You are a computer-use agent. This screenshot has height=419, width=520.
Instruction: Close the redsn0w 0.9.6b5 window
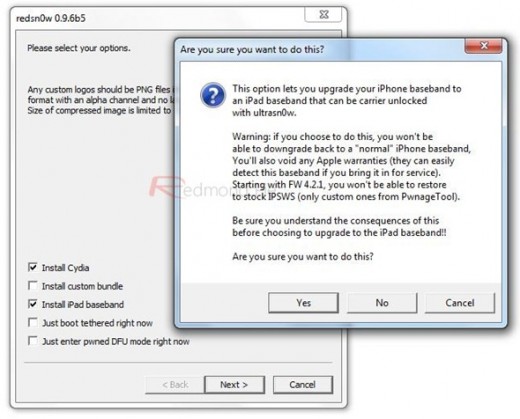pos(324,15)
